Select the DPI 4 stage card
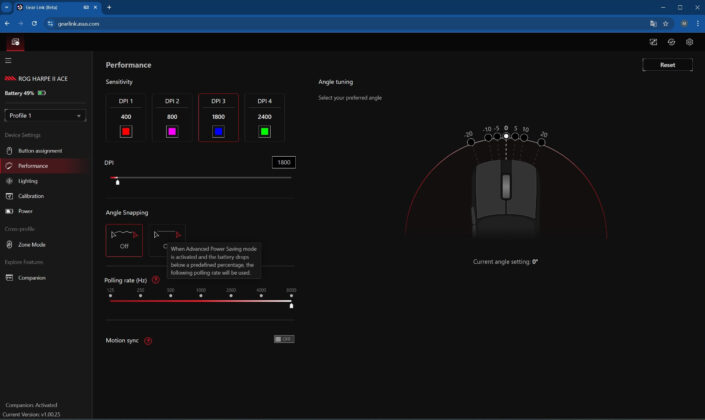 [x=264, y=118]
